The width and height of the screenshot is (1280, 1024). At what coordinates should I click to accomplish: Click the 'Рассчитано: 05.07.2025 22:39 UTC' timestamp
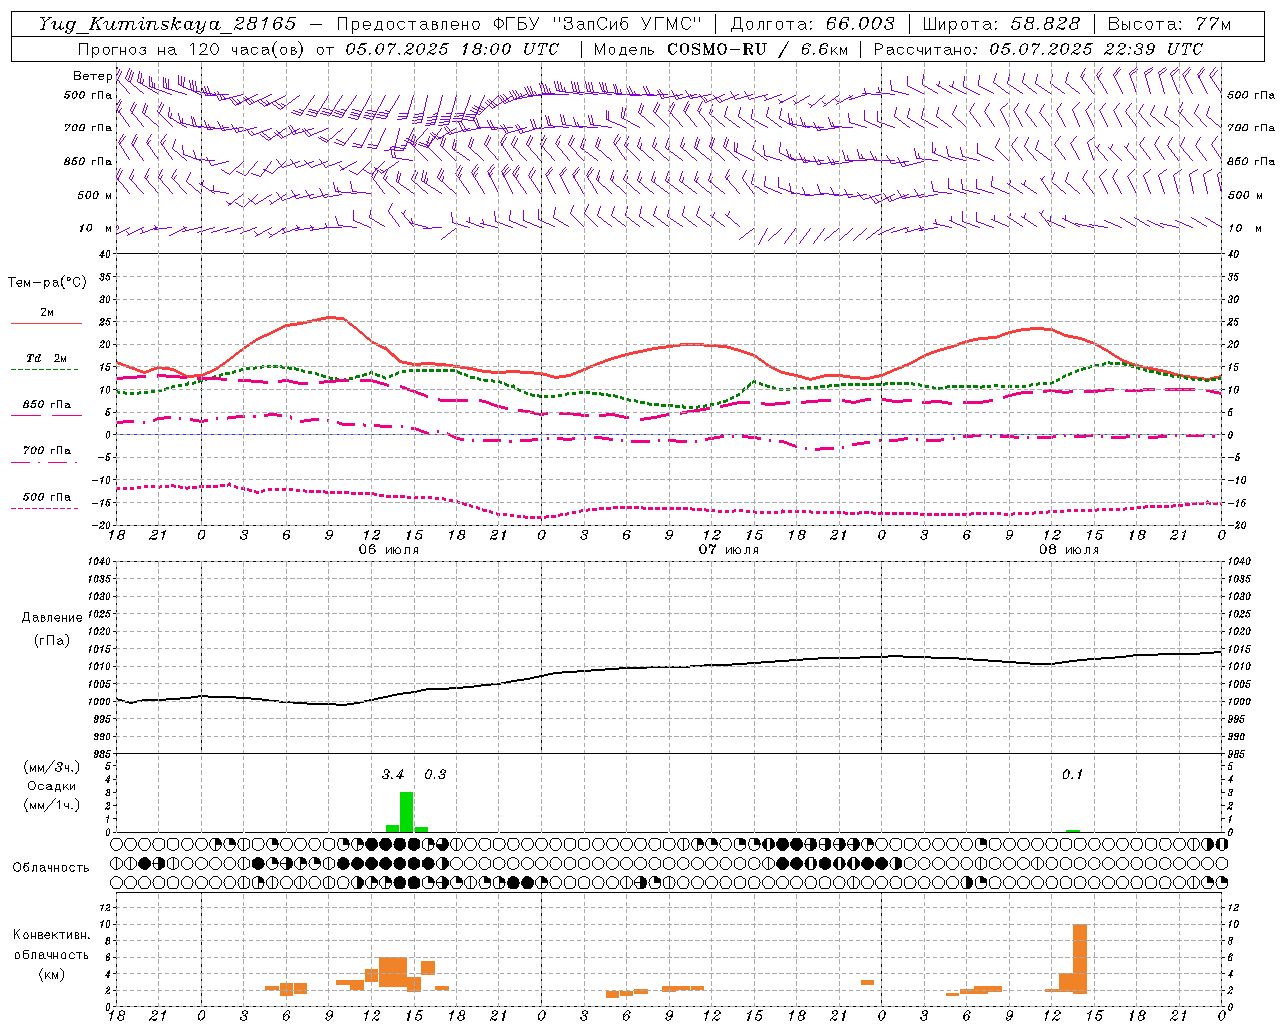coord(1038,49)
